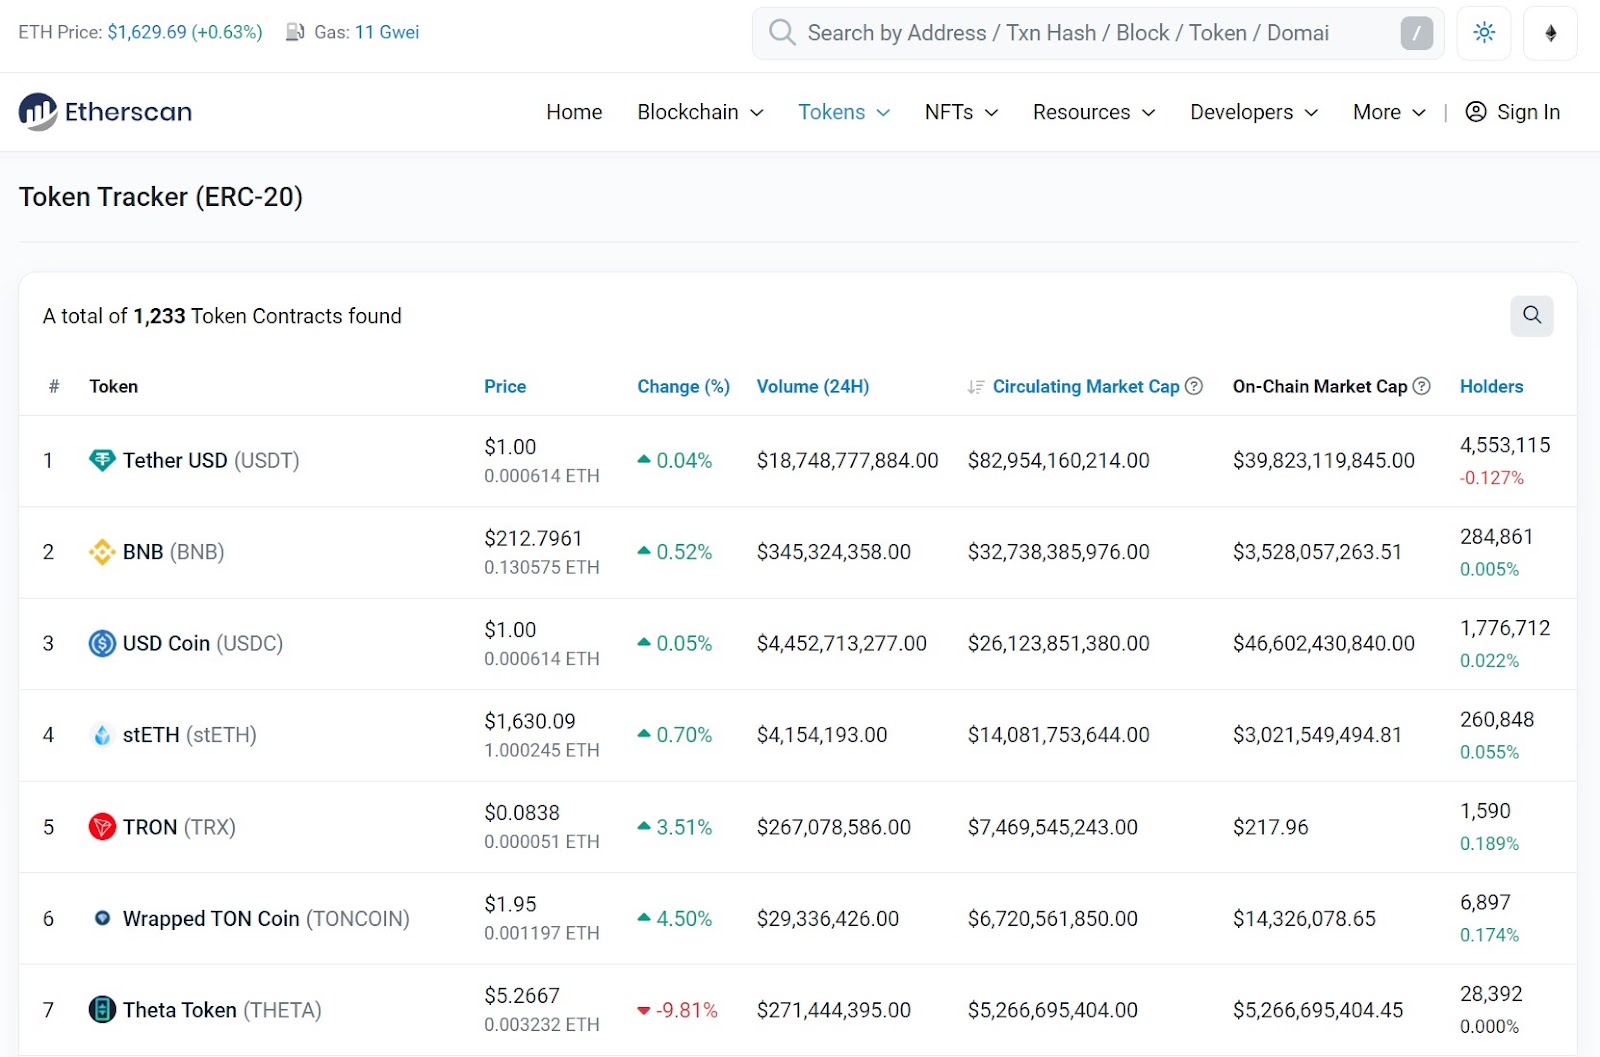The height and width of the screenshot is (1057, 1600).
Task: Click USD Coin on-chain cap $46,602,430,840.00
Action: point(1324,643)
